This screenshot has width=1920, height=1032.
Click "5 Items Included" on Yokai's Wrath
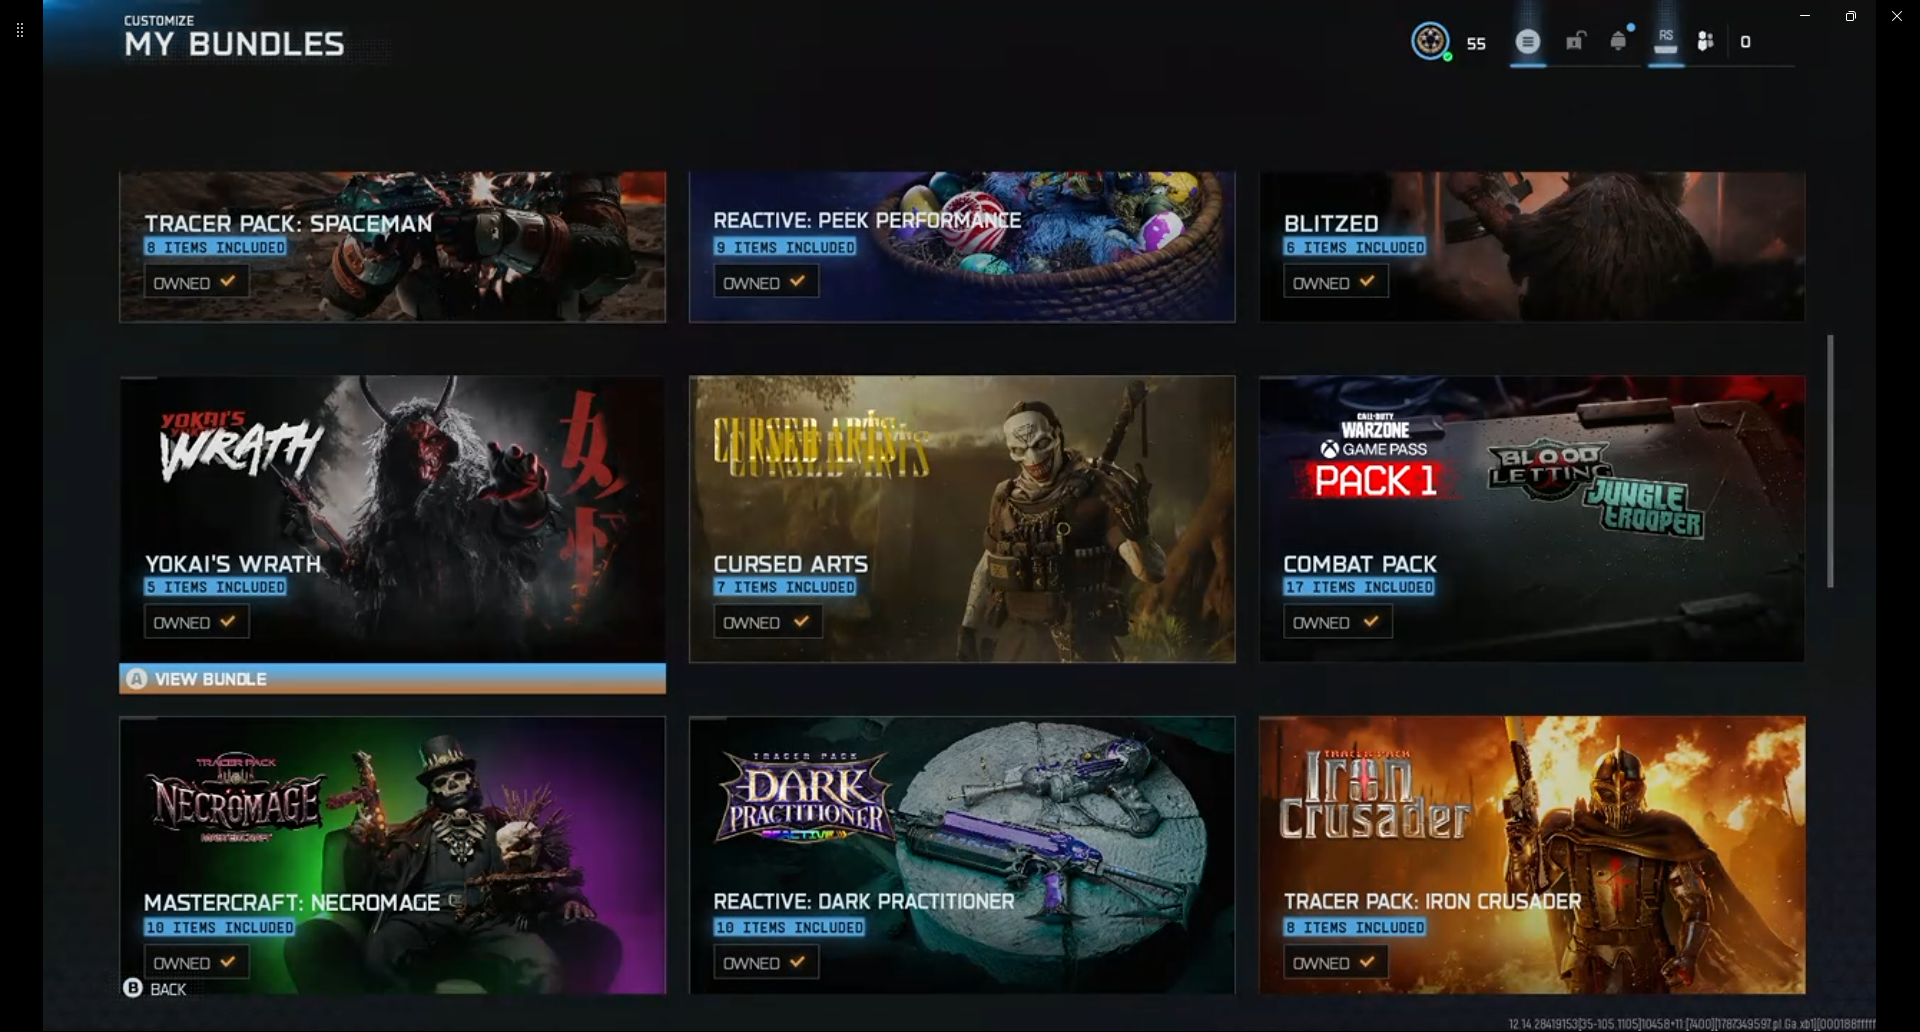coord(215,587)
